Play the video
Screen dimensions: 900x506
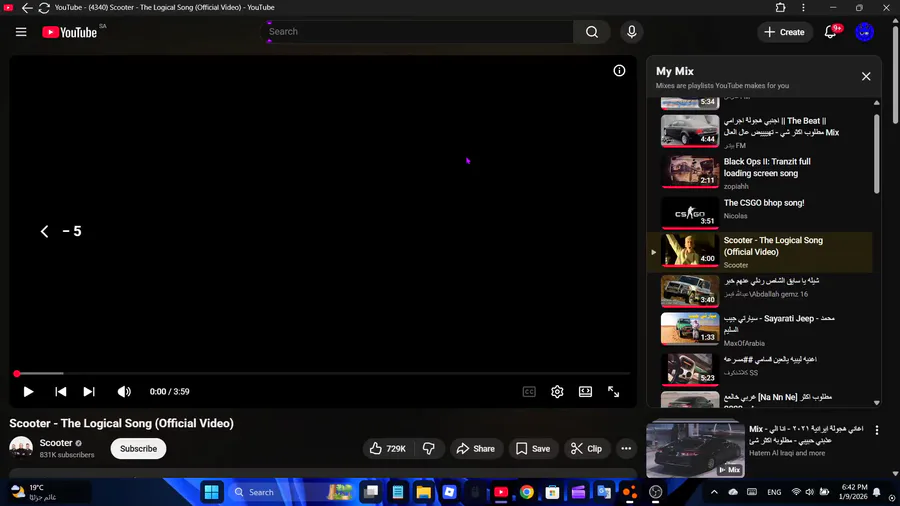pyautogui.click(x=28, y=392)
